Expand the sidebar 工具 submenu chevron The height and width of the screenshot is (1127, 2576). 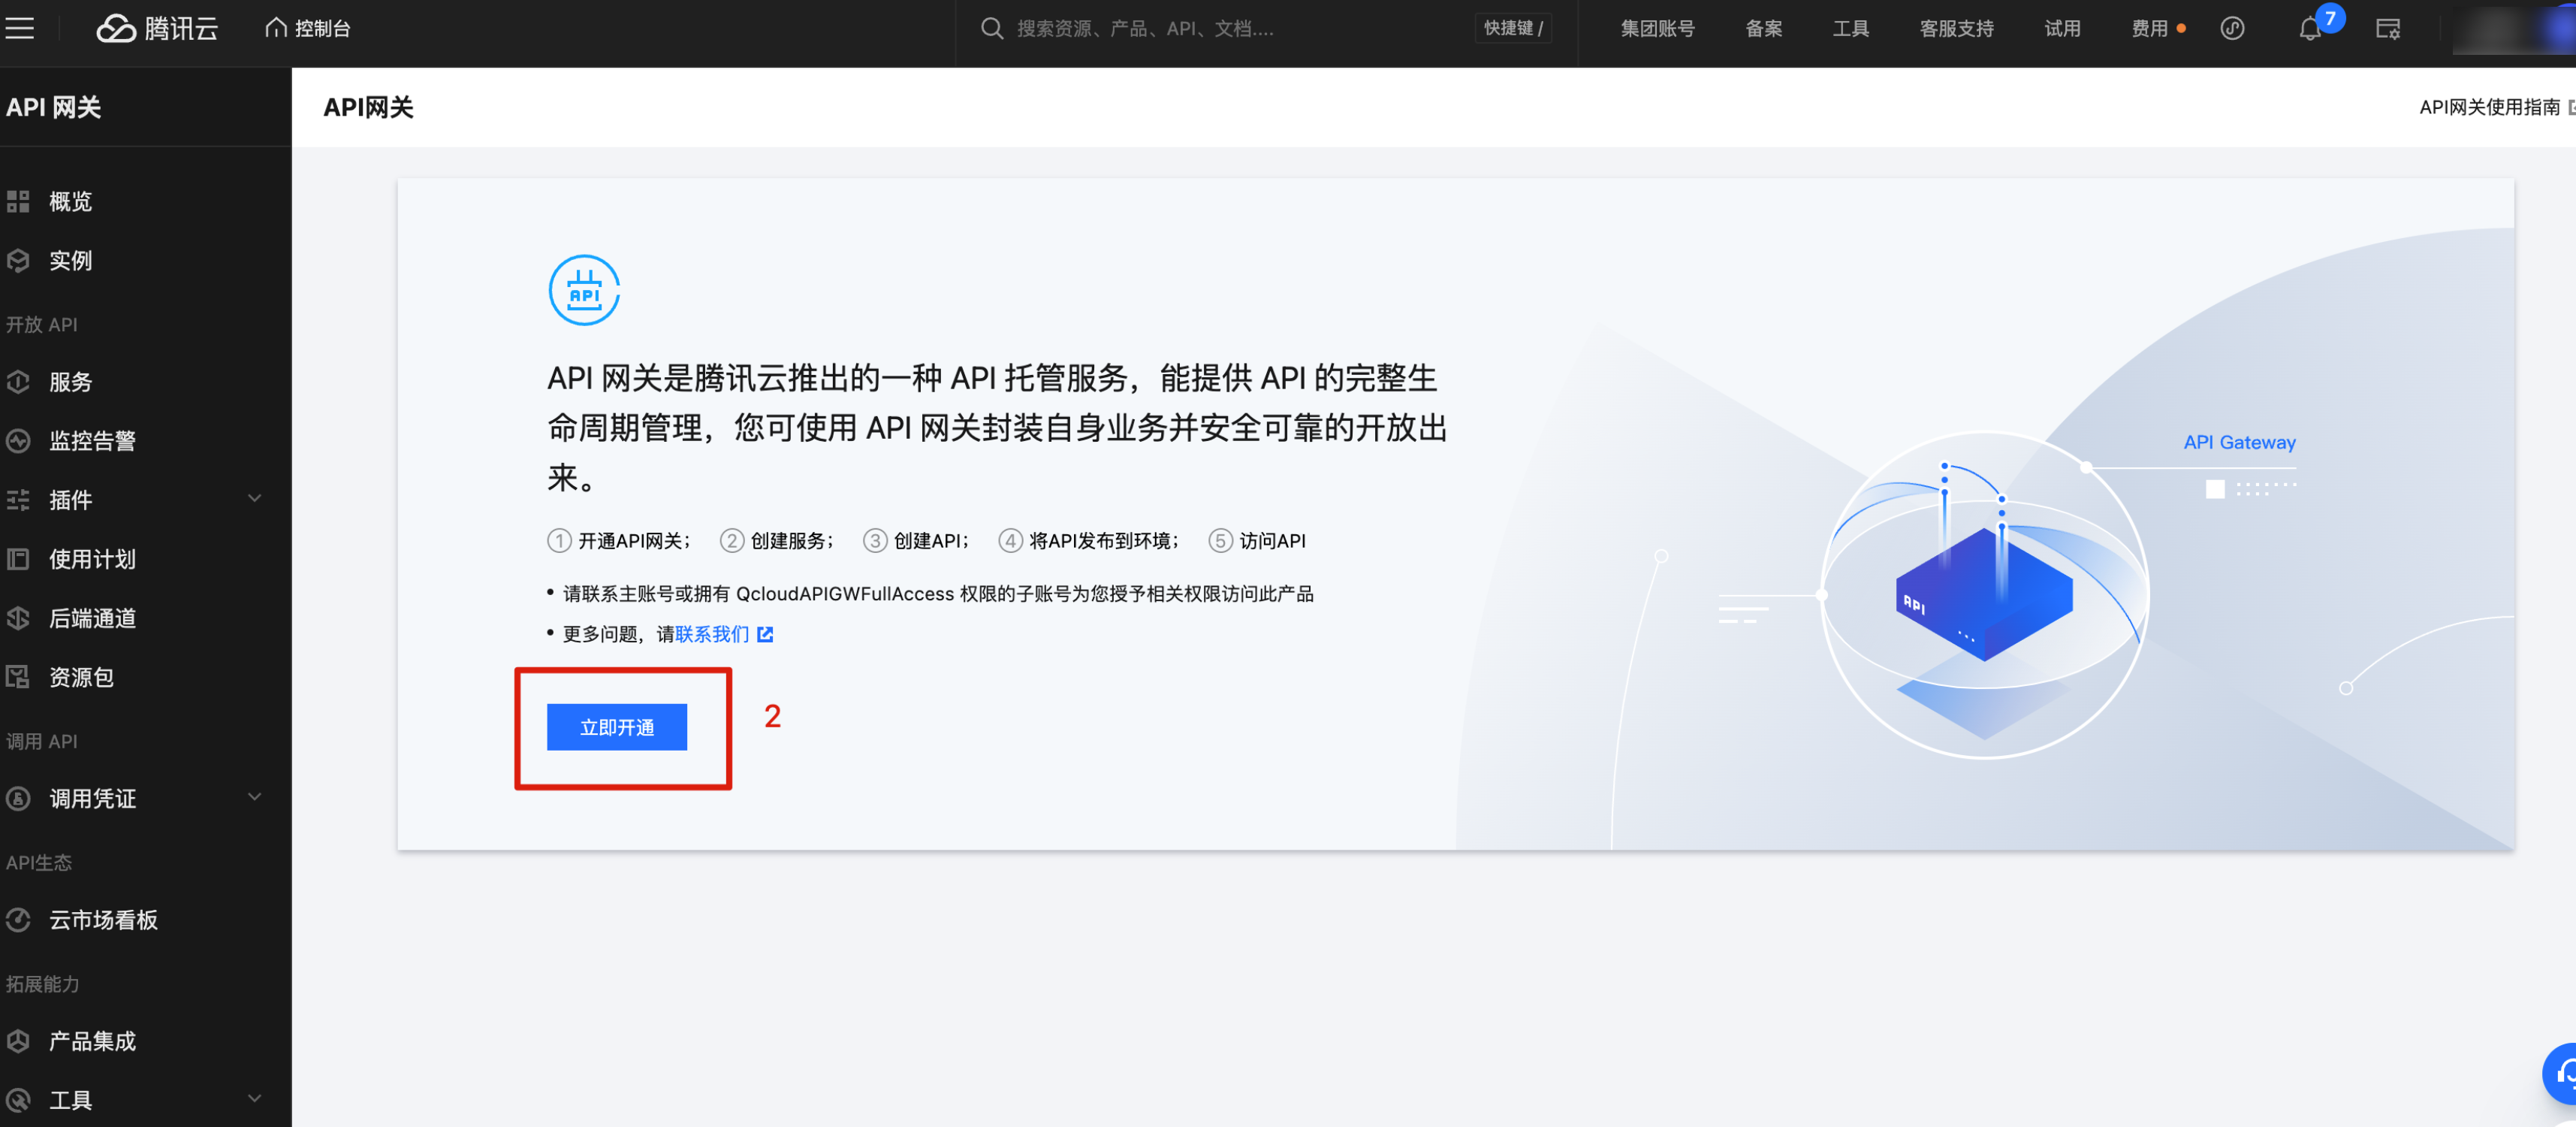[x=255, y=1098]
